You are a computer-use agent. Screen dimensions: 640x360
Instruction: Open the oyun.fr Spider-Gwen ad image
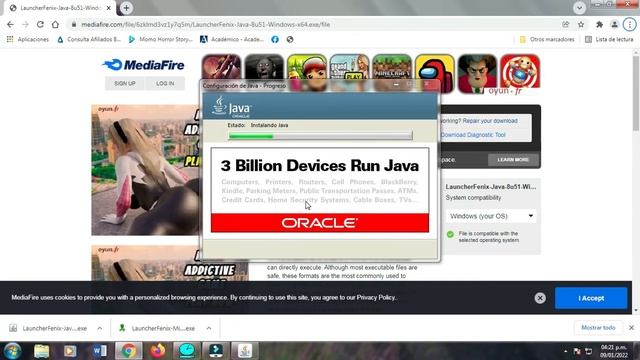pos(145,170)
